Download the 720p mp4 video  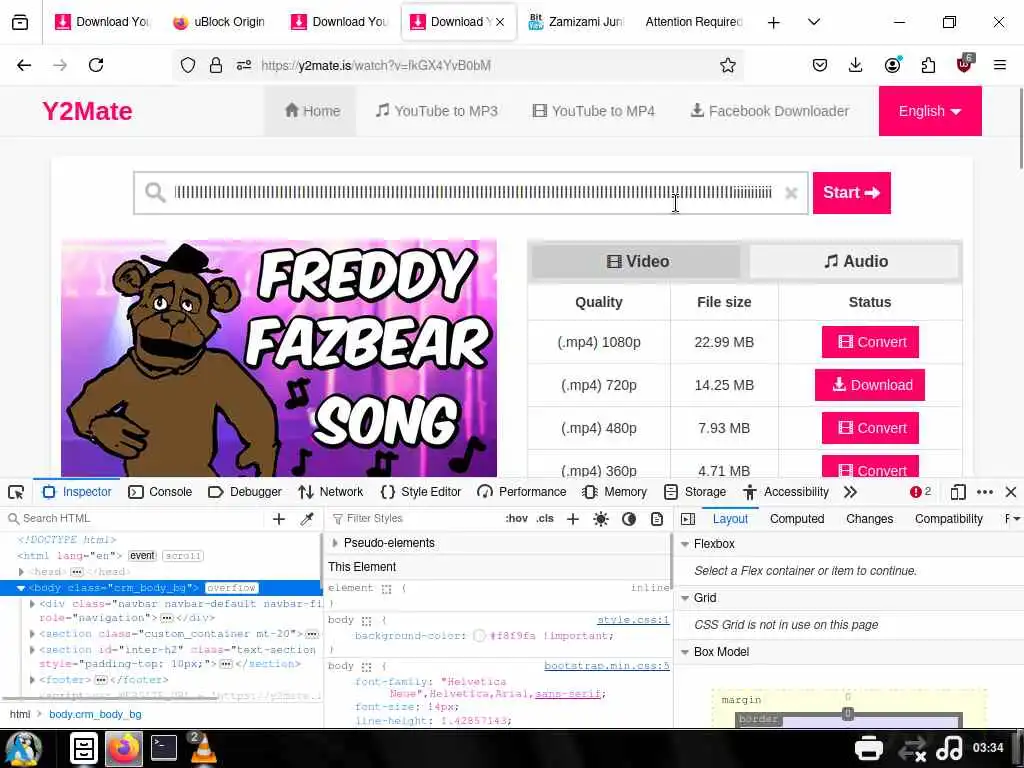870,385
